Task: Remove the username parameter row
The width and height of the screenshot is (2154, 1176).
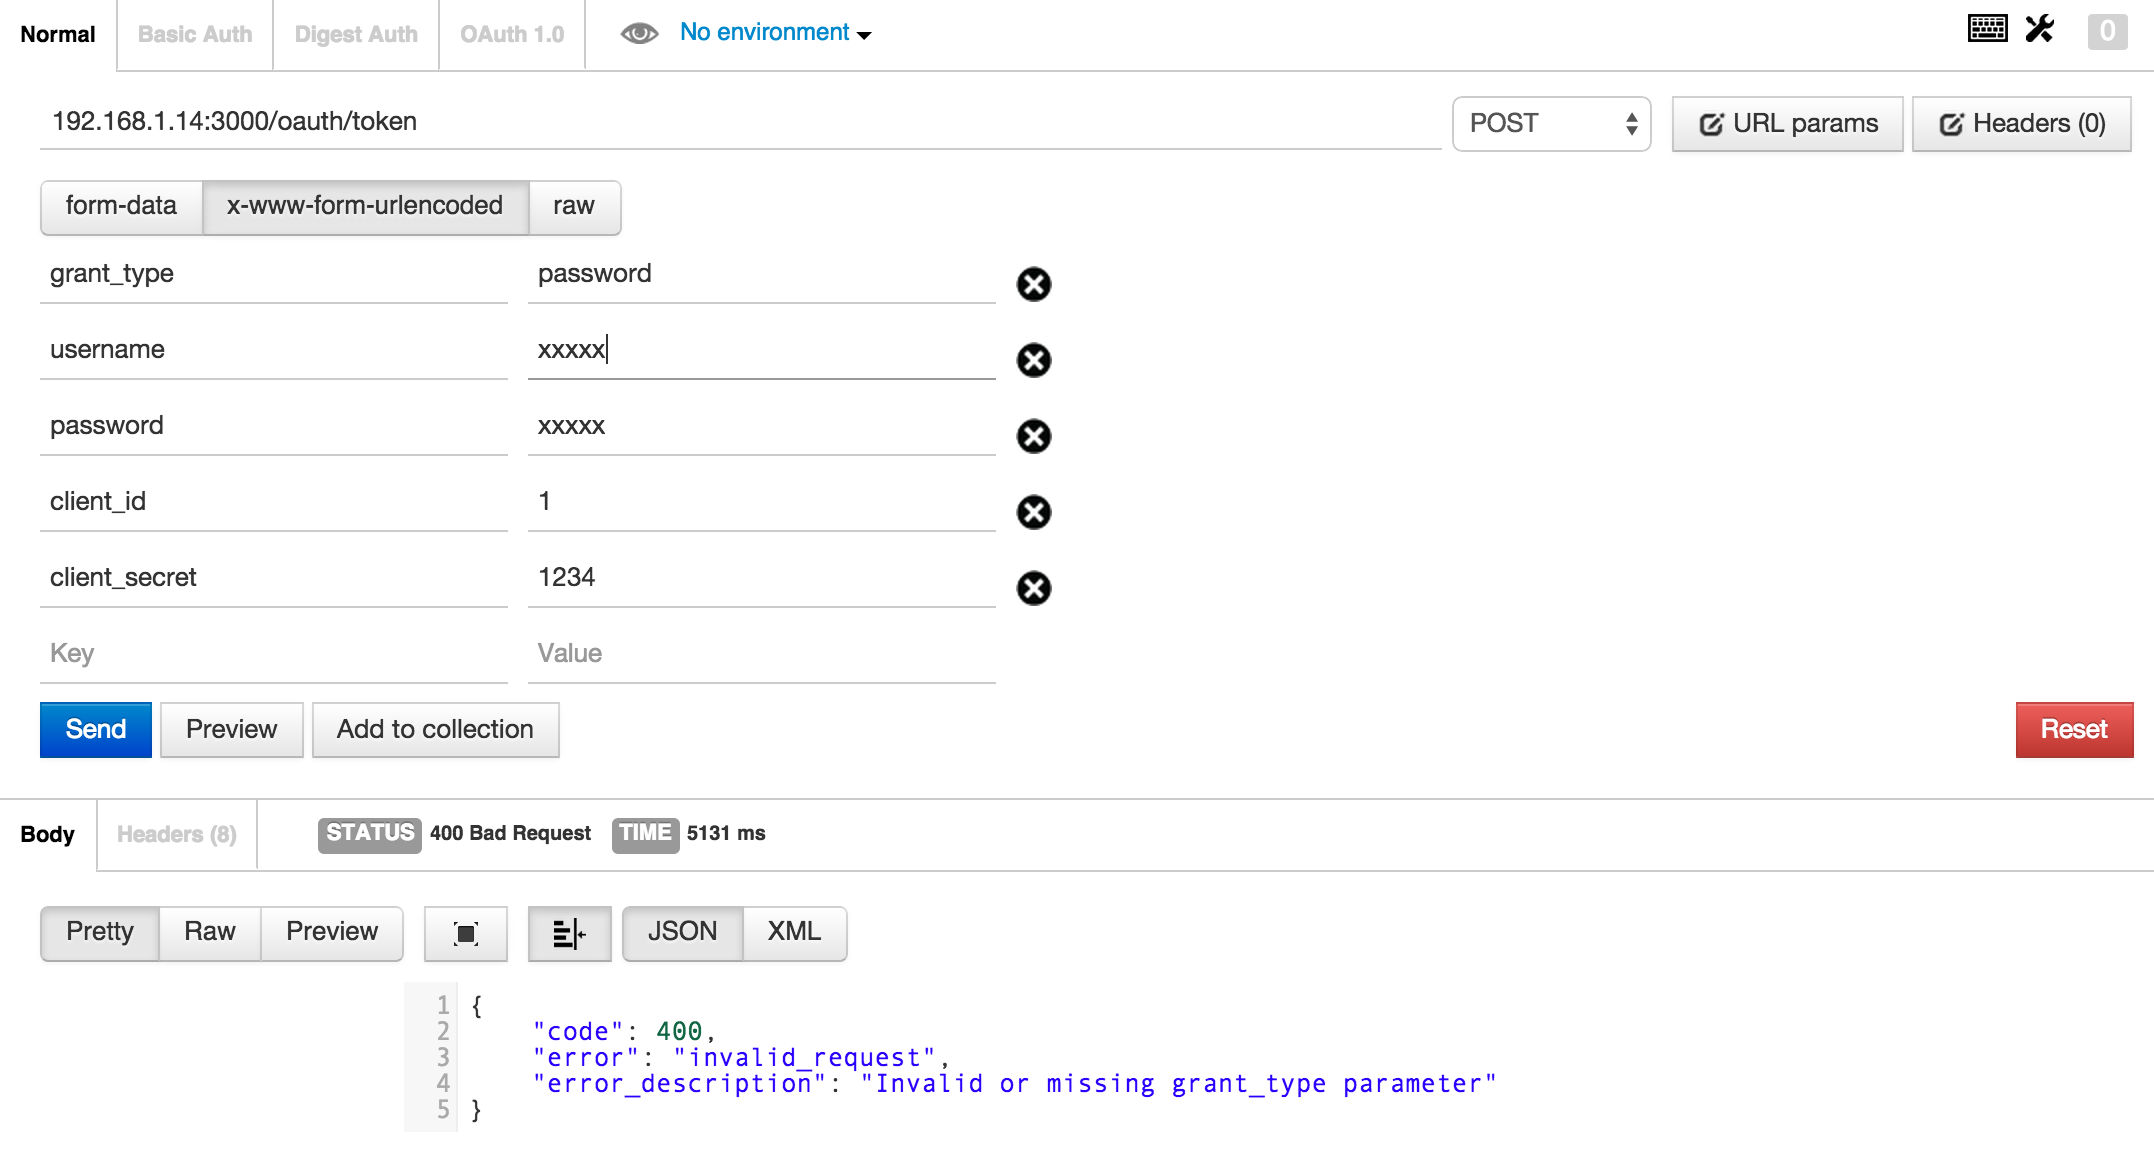Action: point(1034,361)
